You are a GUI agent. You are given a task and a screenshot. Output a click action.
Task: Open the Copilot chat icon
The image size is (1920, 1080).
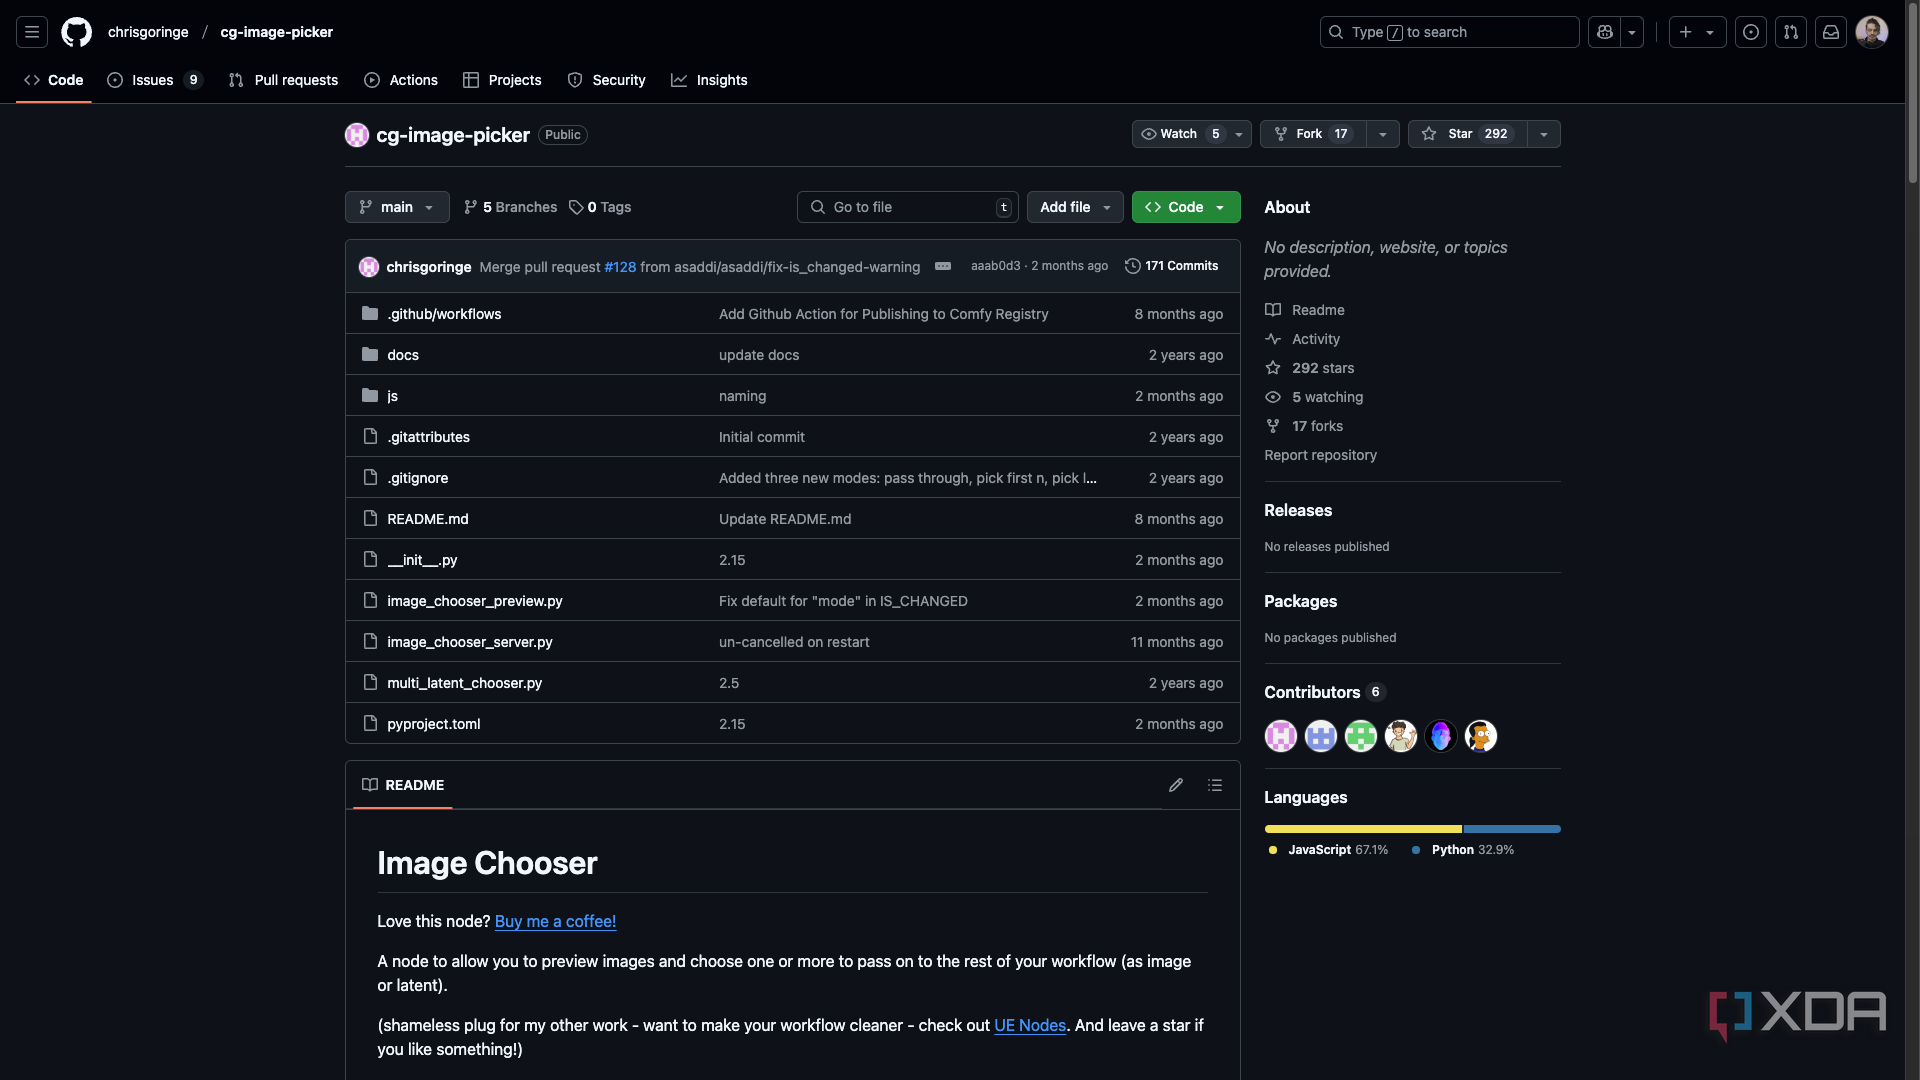[x=1605, y=32]
